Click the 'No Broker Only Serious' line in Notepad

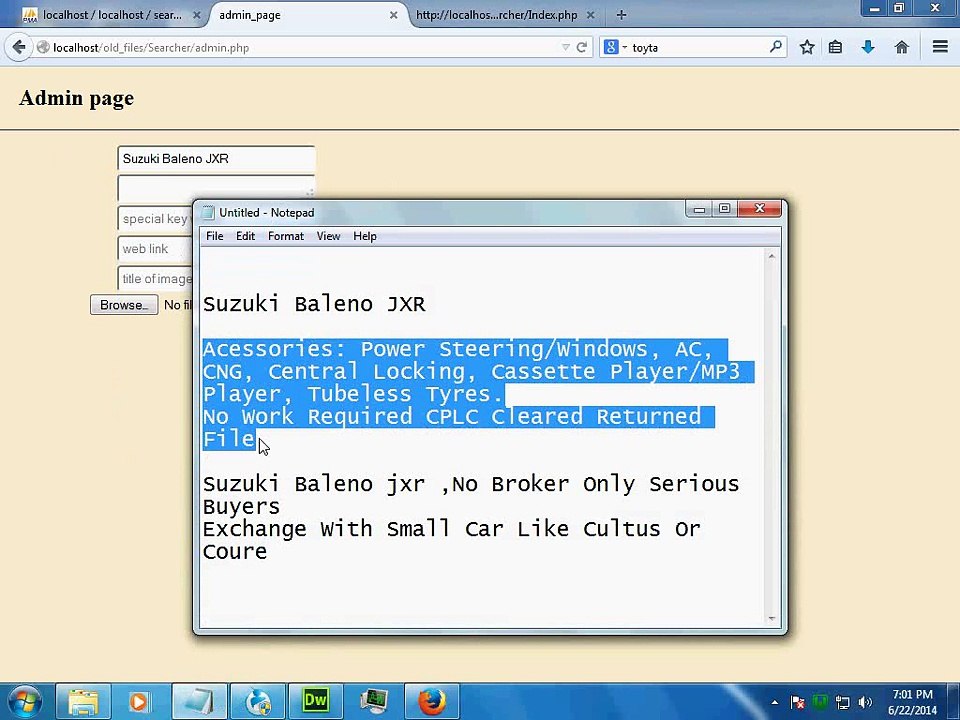[471, 484]
